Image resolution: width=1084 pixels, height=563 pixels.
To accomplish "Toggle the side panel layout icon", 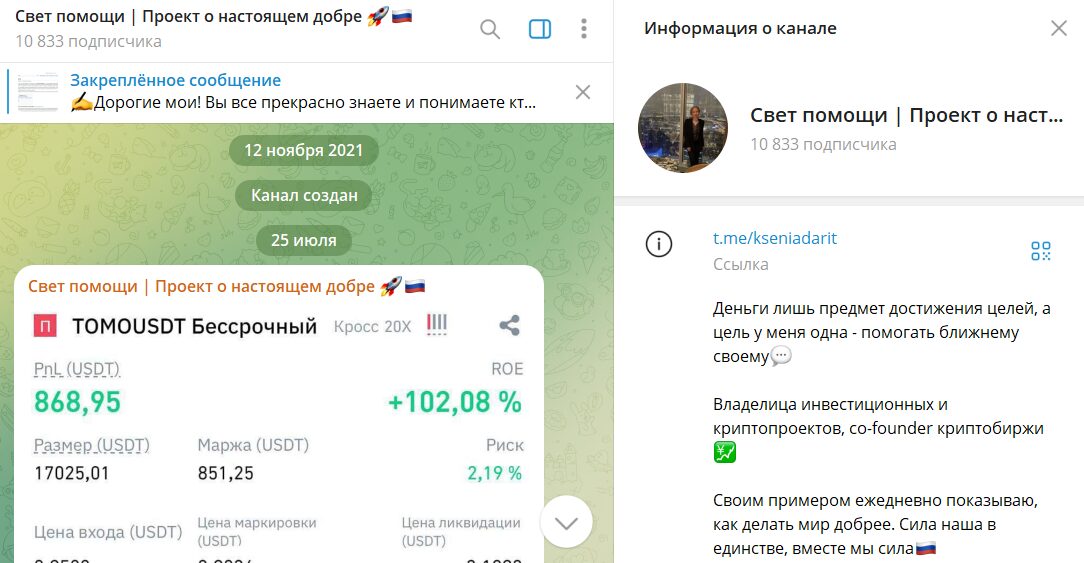I will click(x=540, y=29).
